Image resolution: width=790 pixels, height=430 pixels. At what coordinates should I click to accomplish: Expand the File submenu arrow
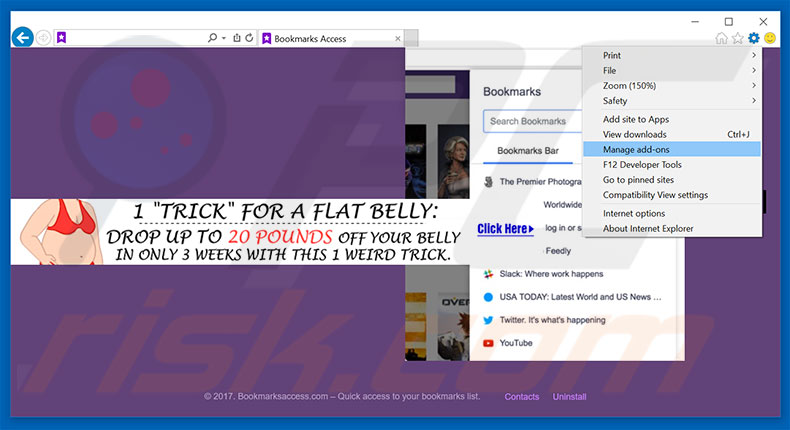[754, 70]
